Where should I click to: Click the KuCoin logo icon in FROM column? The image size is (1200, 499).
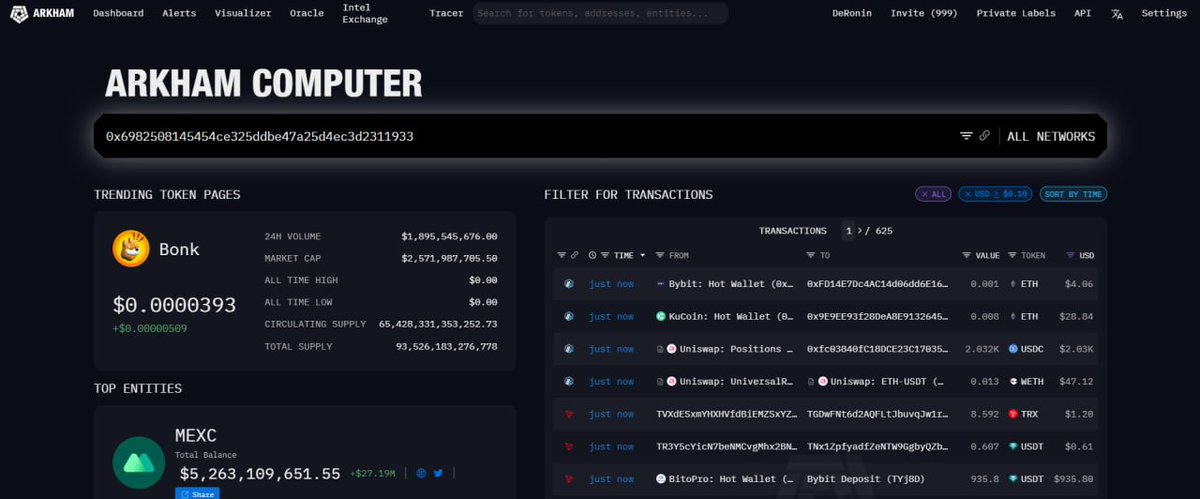(x=661, y=316)
